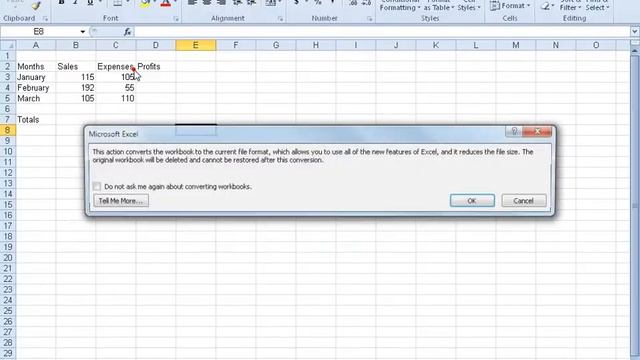
Task: Click March's expenses value 110
Action: click(x=116, y=98)
